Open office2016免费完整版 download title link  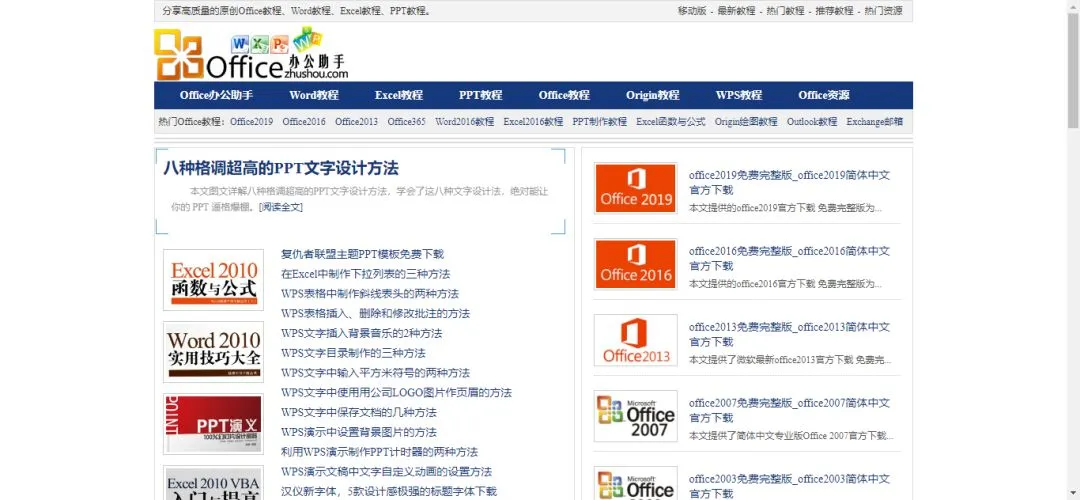pyautogui.click(x=789, y=258)
